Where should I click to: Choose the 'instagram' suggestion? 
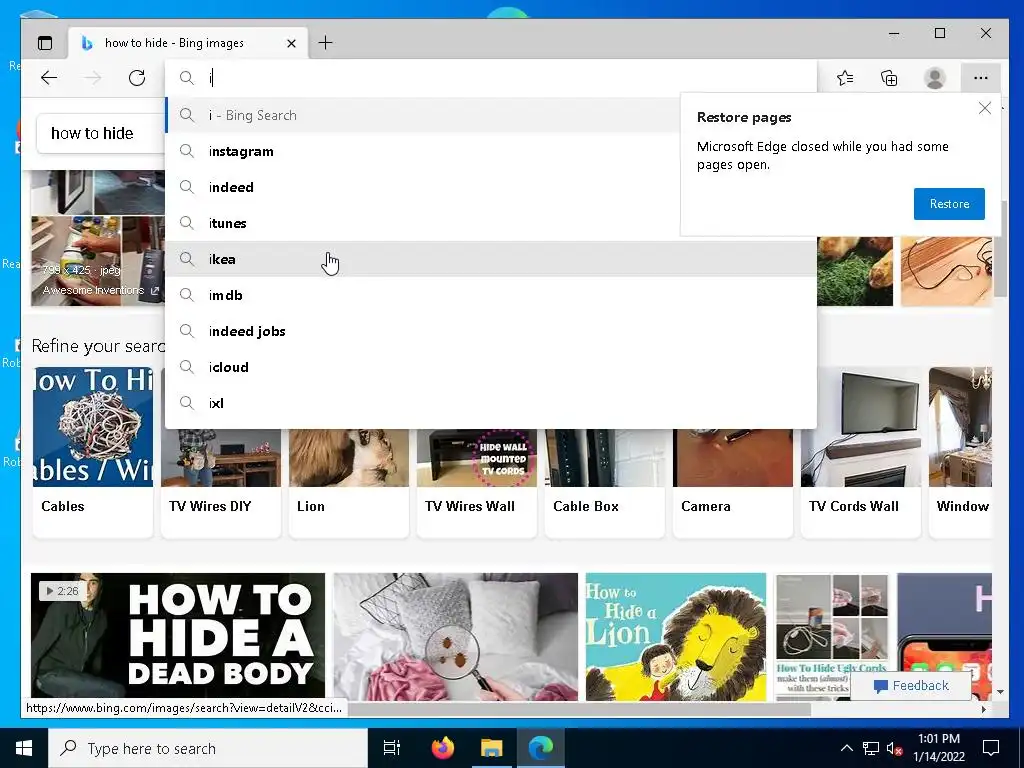click(x=423, y=151)
